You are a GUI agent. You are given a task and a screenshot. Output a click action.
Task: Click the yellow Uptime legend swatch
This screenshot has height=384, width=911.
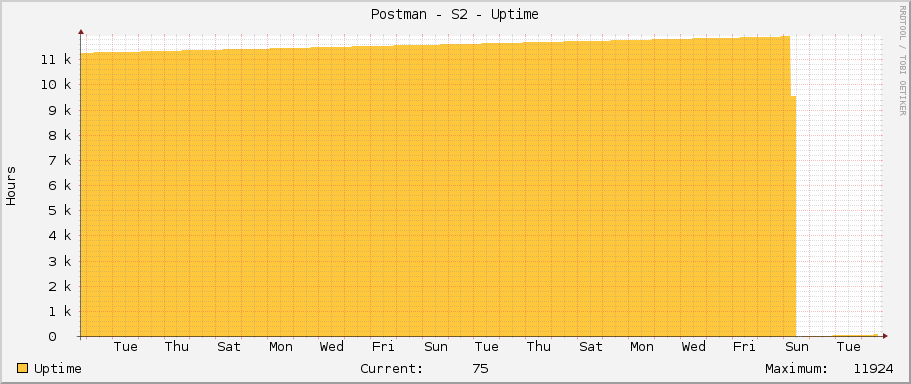click(23, 368)
